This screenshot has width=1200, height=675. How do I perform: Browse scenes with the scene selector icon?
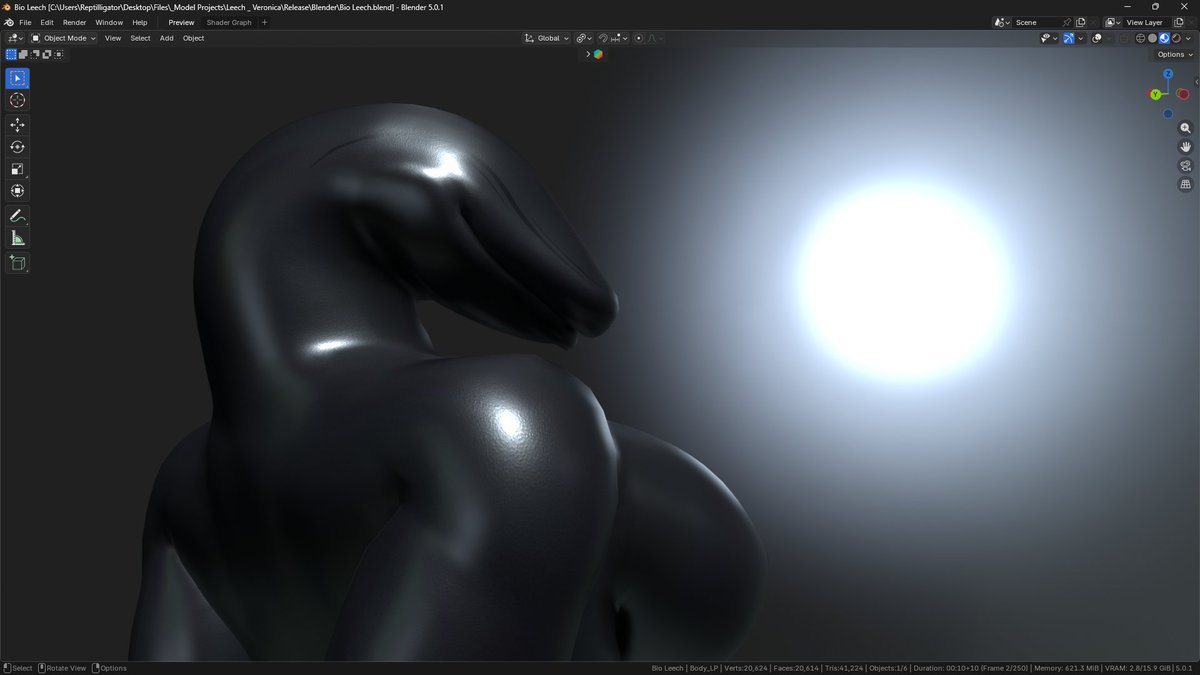tap(1002, 22)
